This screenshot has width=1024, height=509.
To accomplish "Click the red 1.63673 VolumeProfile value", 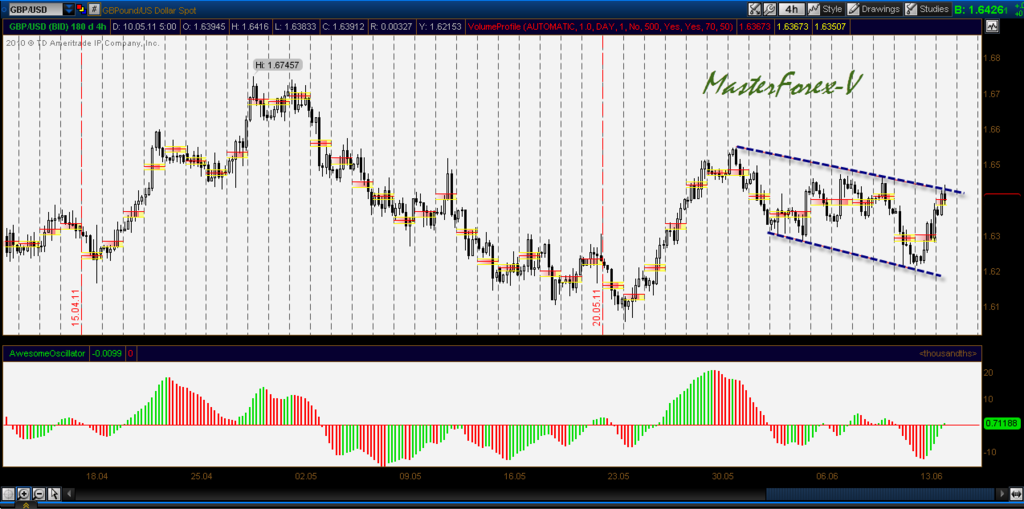I will (757, 27).
